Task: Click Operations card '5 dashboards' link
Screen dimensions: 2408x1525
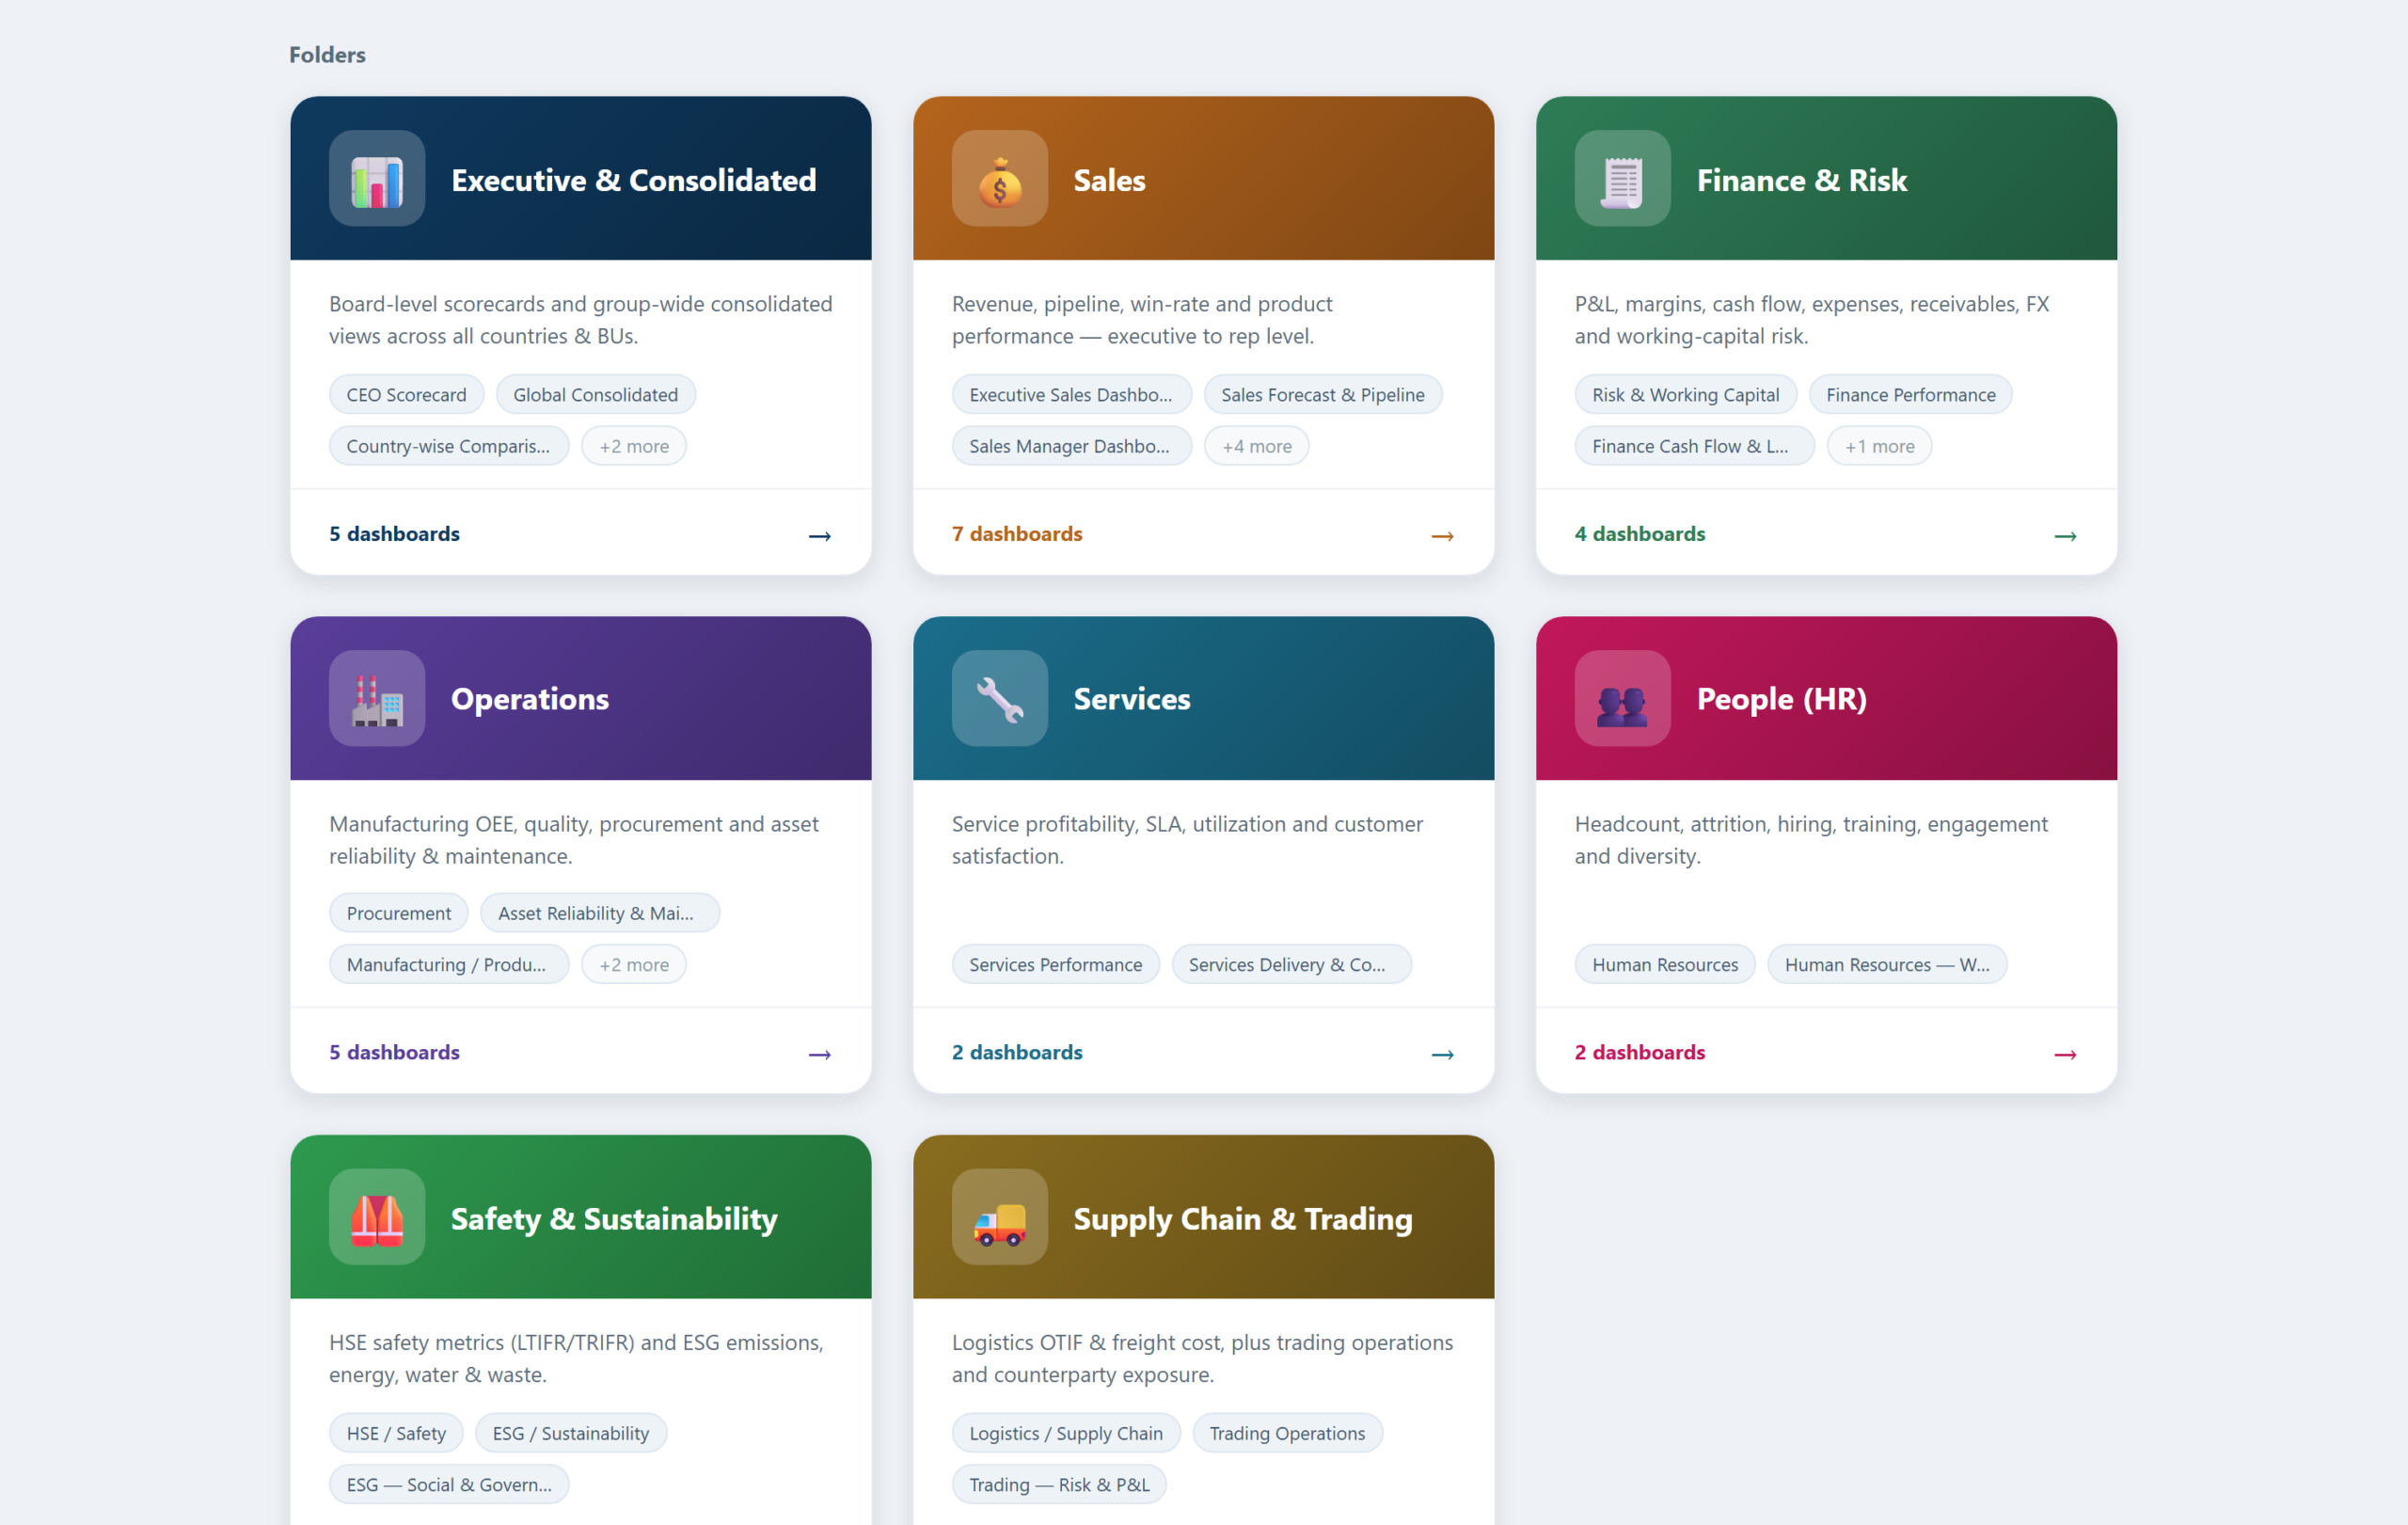Action: [x=394, y=1052]
